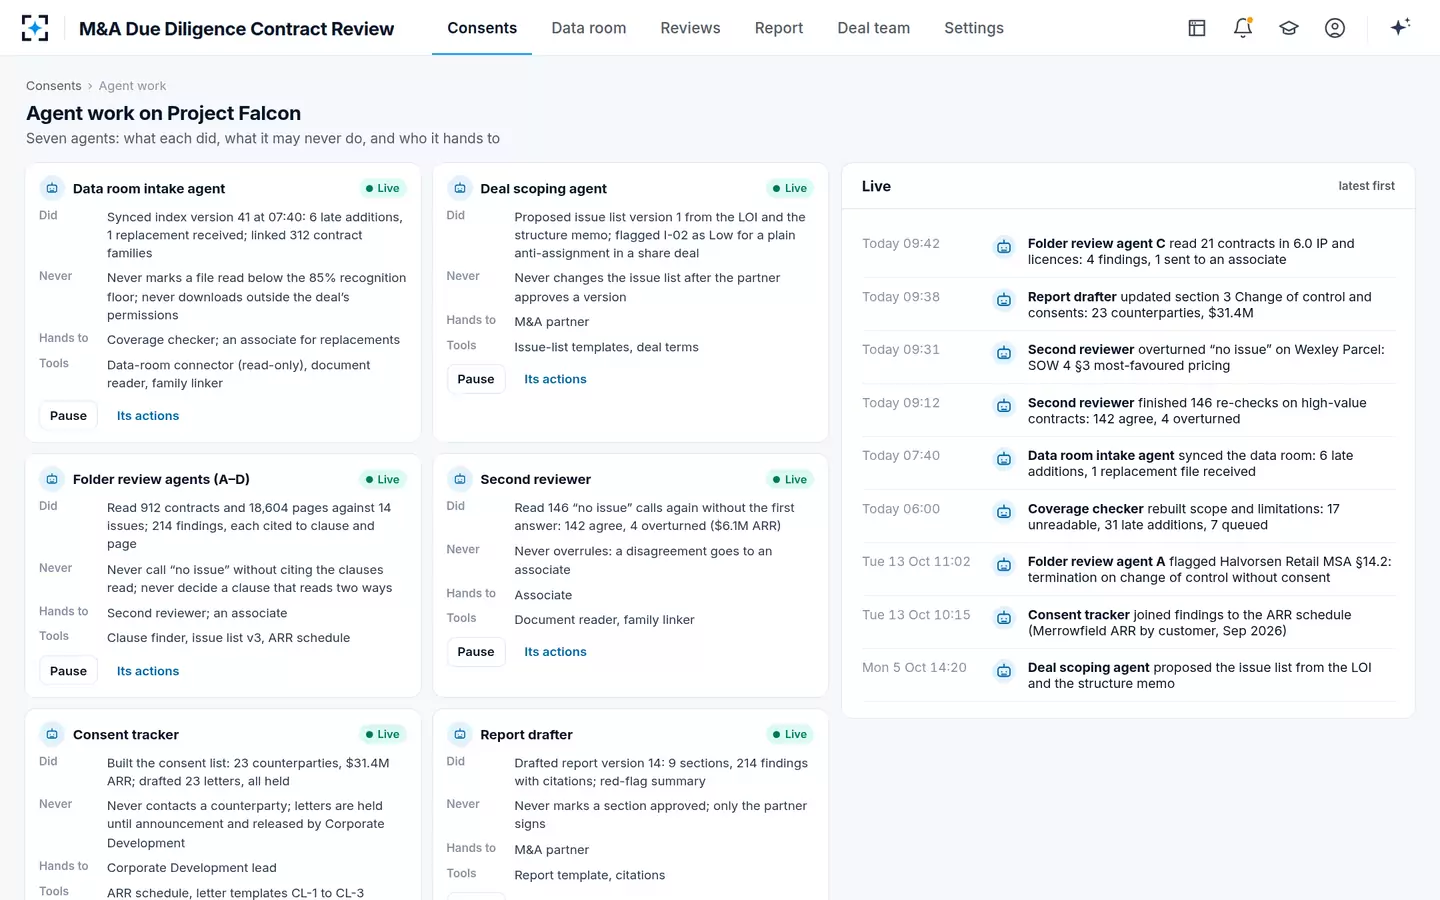Open the notifications bell
1440x900 pixels.
(x=1243, y=28)
